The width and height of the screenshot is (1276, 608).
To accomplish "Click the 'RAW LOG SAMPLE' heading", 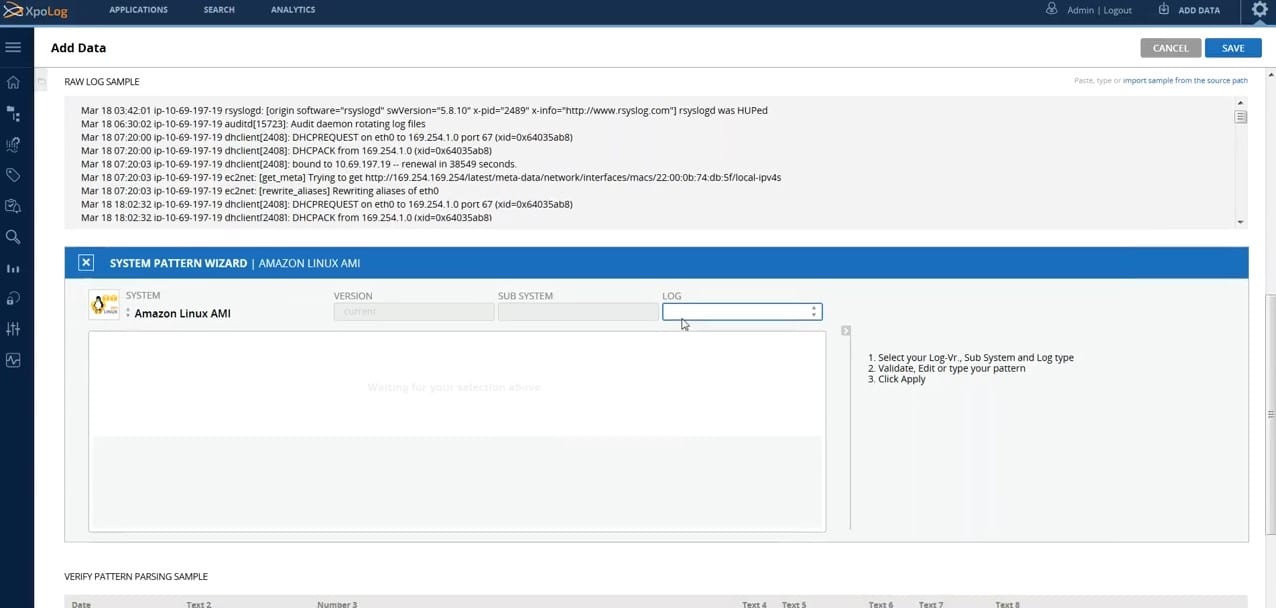I will click(x=102, y=82).
